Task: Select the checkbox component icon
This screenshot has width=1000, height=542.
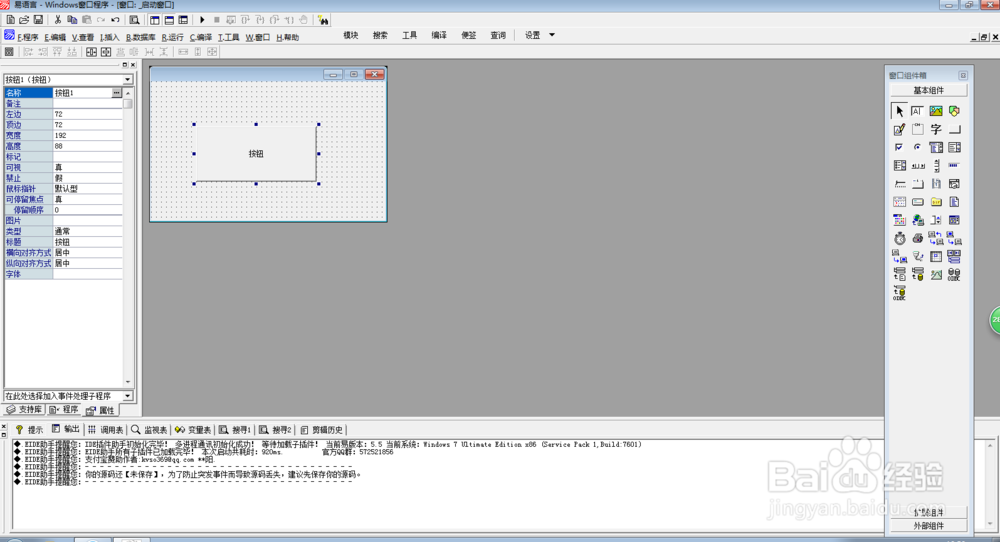Action: pos(899,147)
